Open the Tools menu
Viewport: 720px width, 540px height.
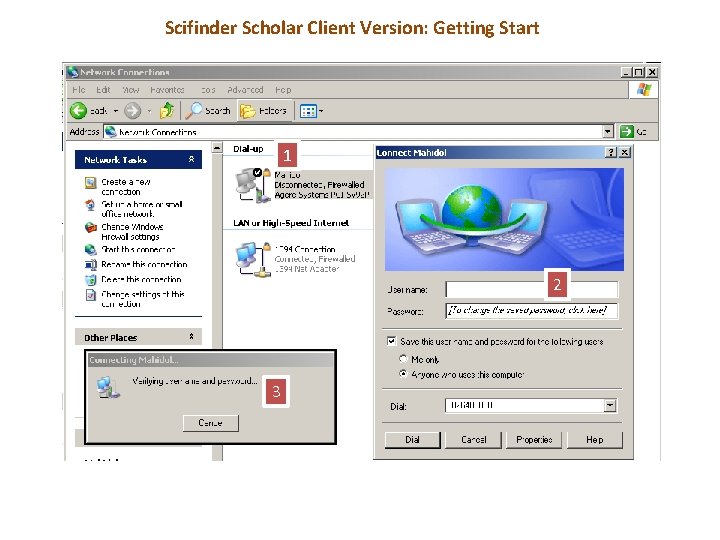(x=208, y=90)
